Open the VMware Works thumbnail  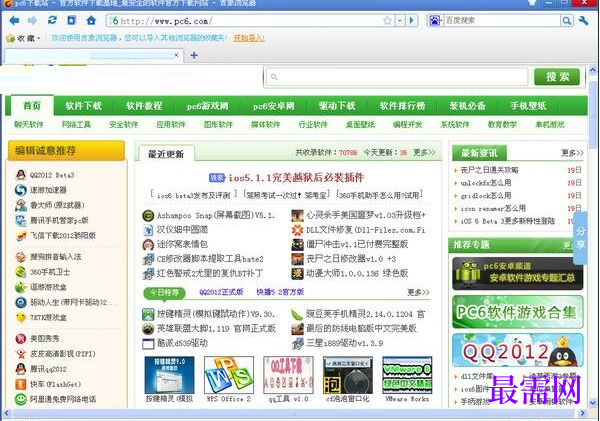click(x=407, y=375)
